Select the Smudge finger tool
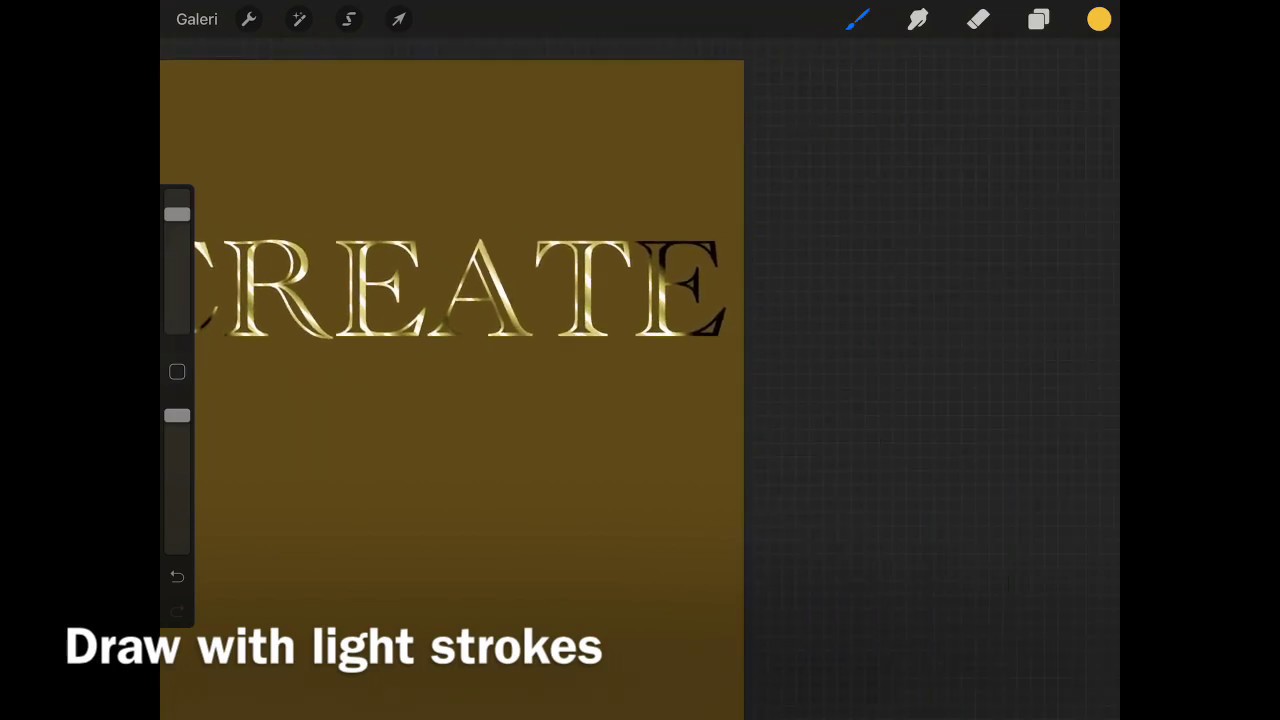This screenshot has width=1280, height=720. pyautogui.click(x=918, y=19)
